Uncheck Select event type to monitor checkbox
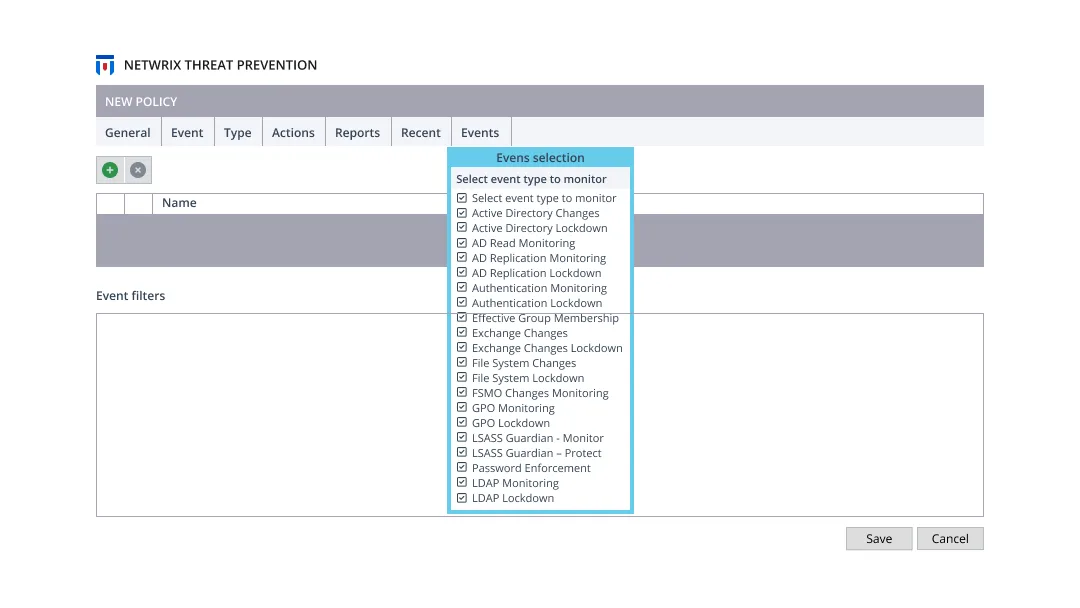This screenshot has height=608, width=1080. point(461,198)
